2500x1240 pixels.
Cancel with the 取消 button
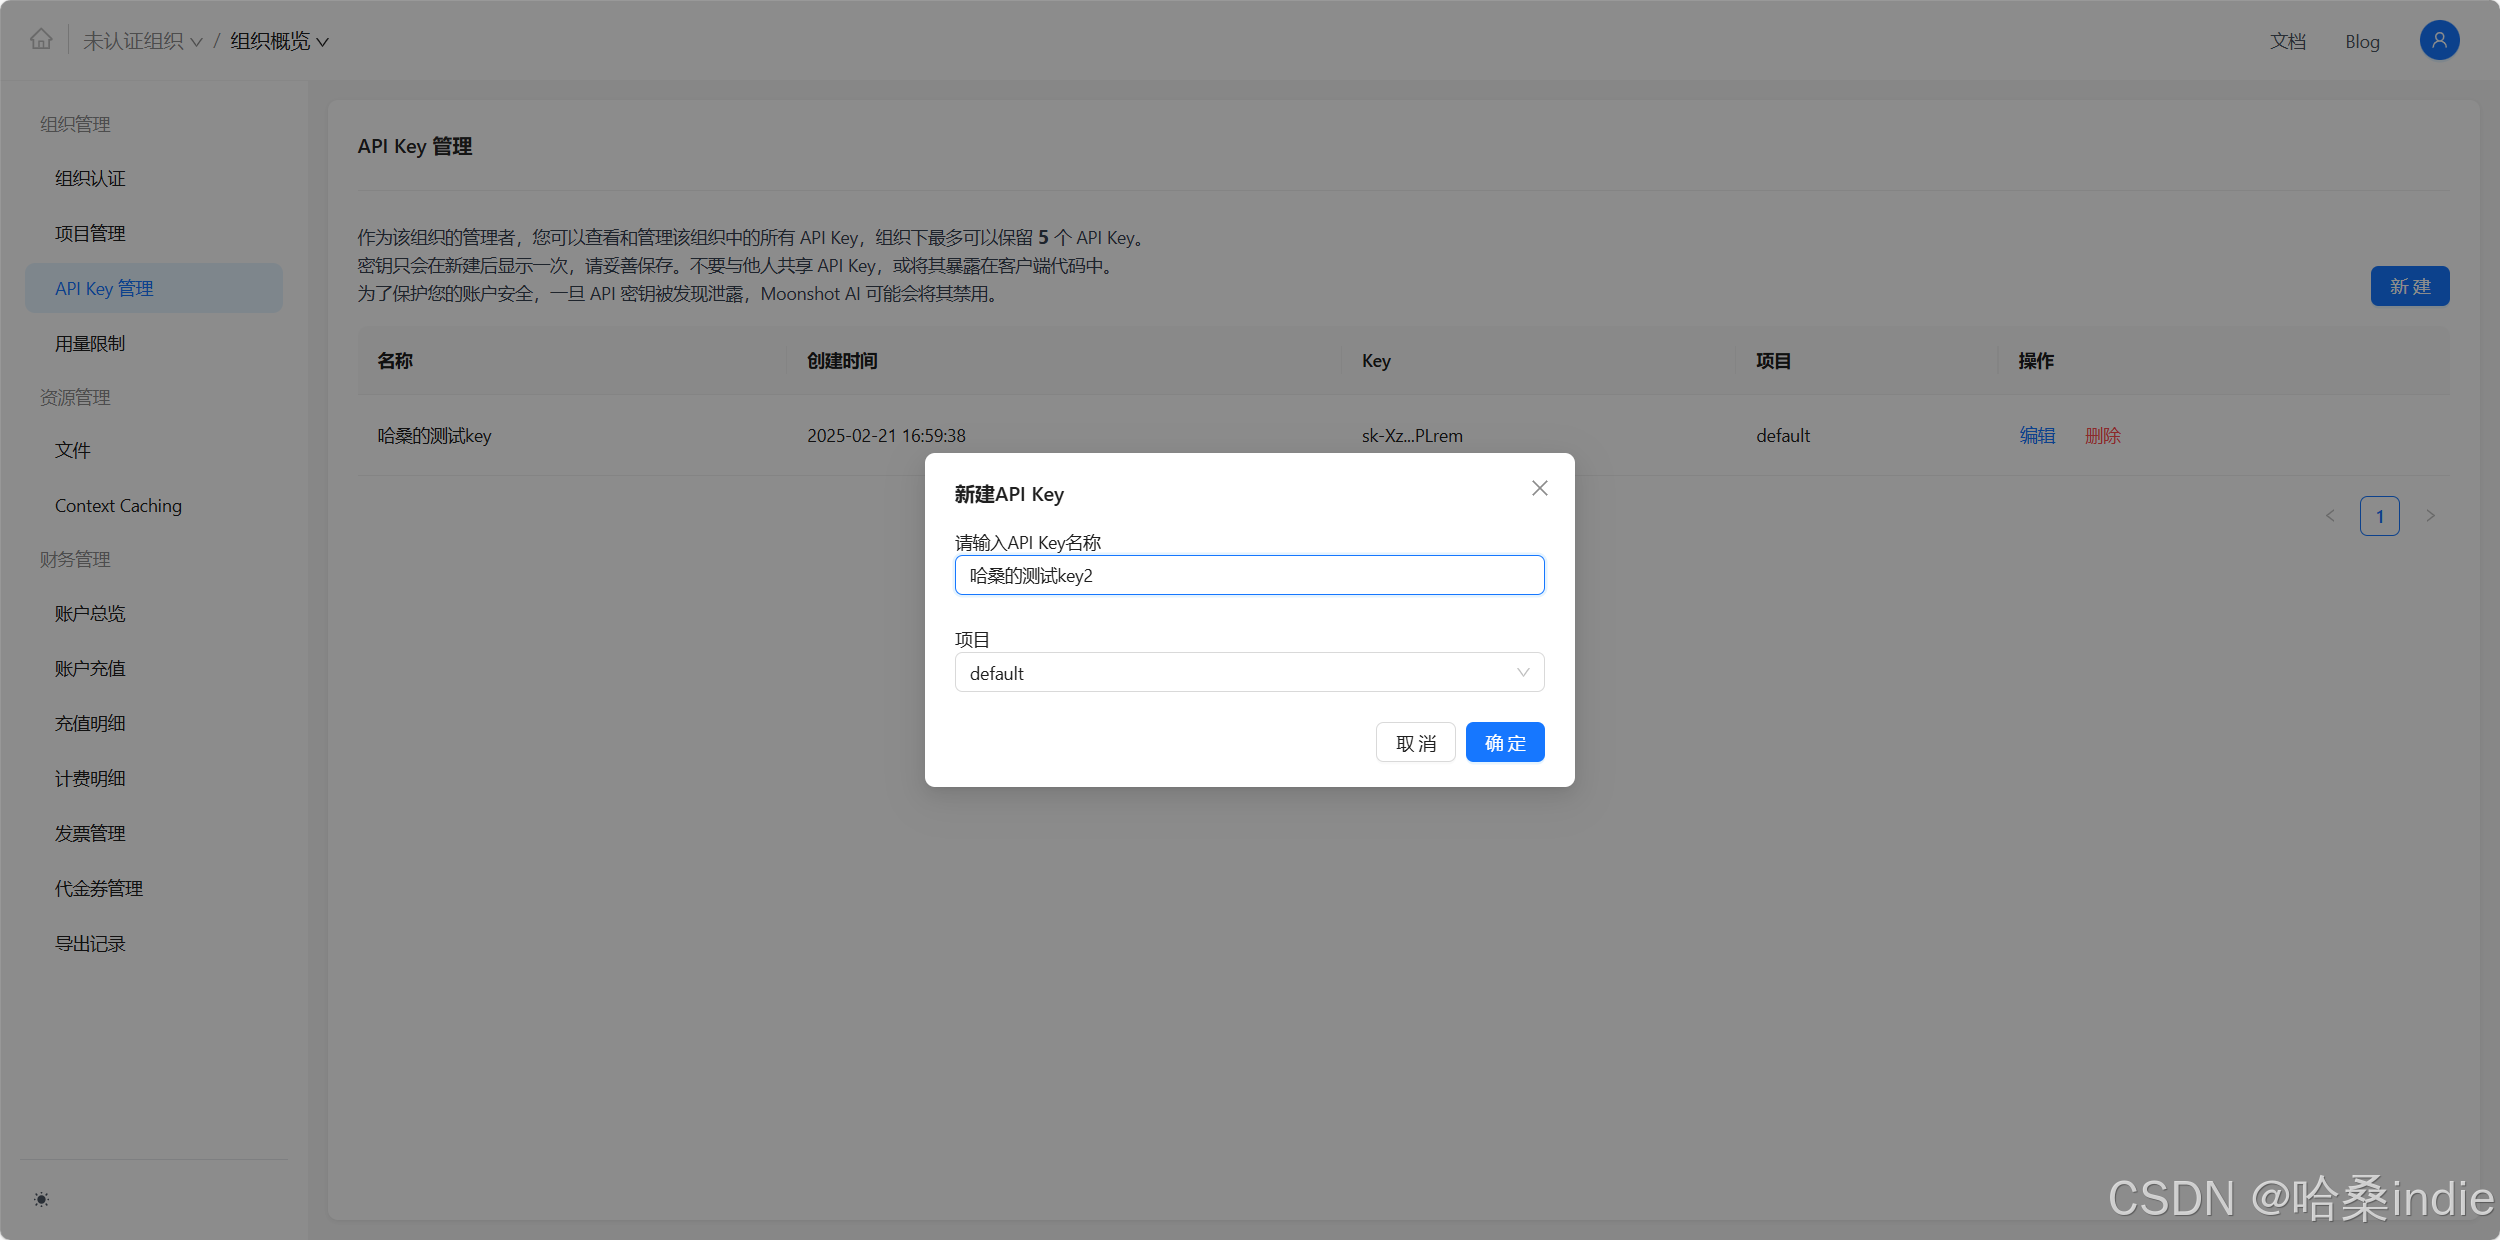1415,743
